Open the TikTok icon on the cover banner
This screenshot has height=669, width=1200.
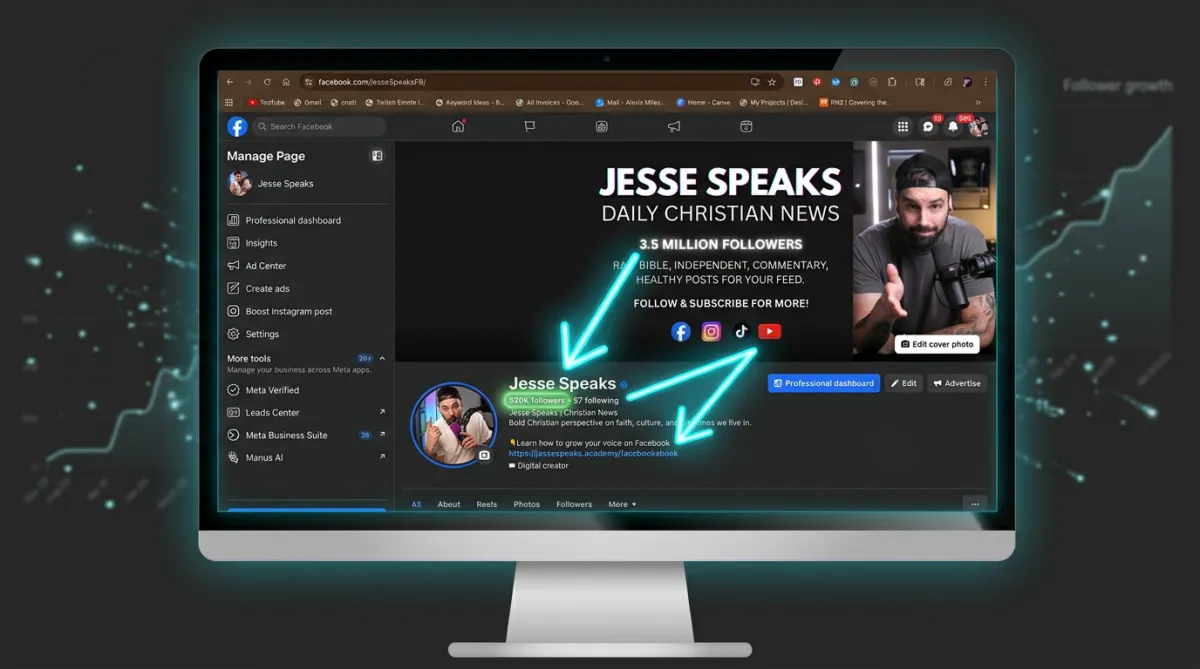point(741,331)
